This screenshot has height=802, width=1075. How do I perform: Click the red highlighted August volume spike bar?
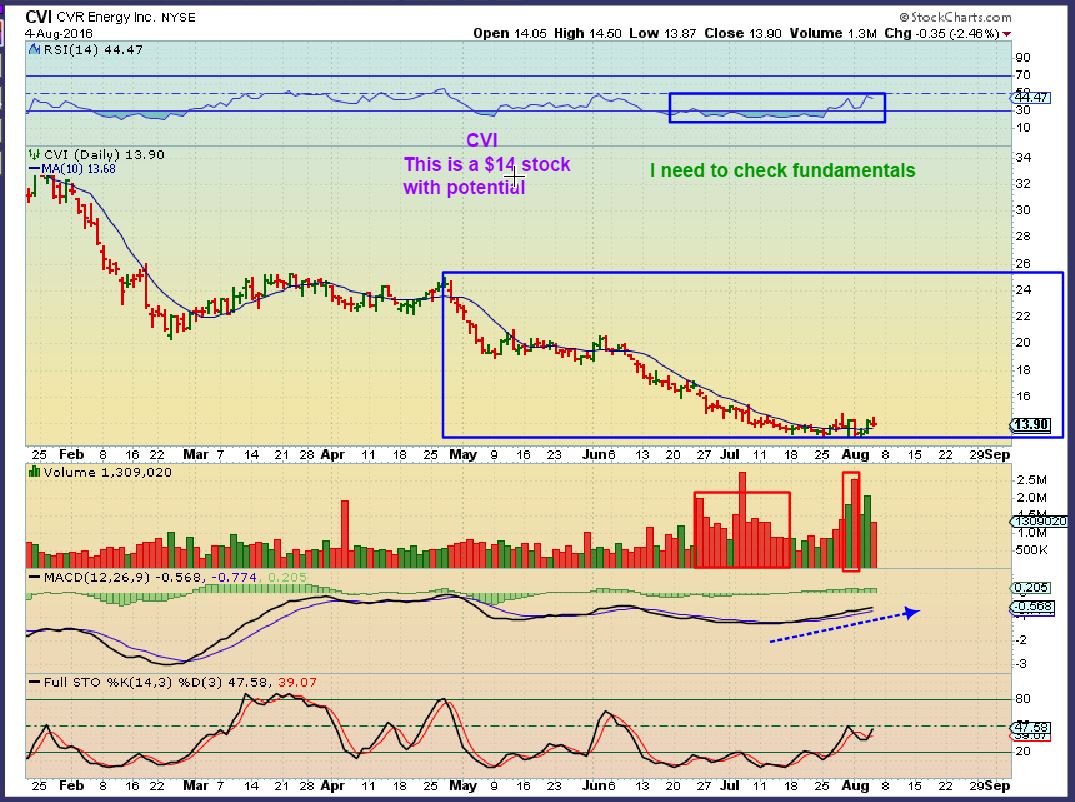(851, 521)
